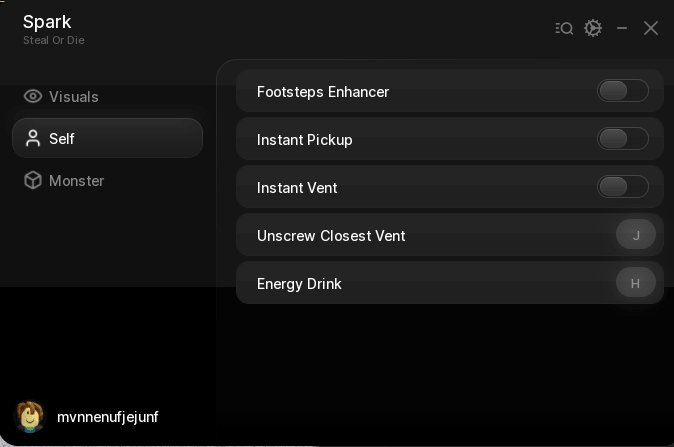Click the Footsteps Enhancer label text

pyautogui.click(x=323, y=92)
